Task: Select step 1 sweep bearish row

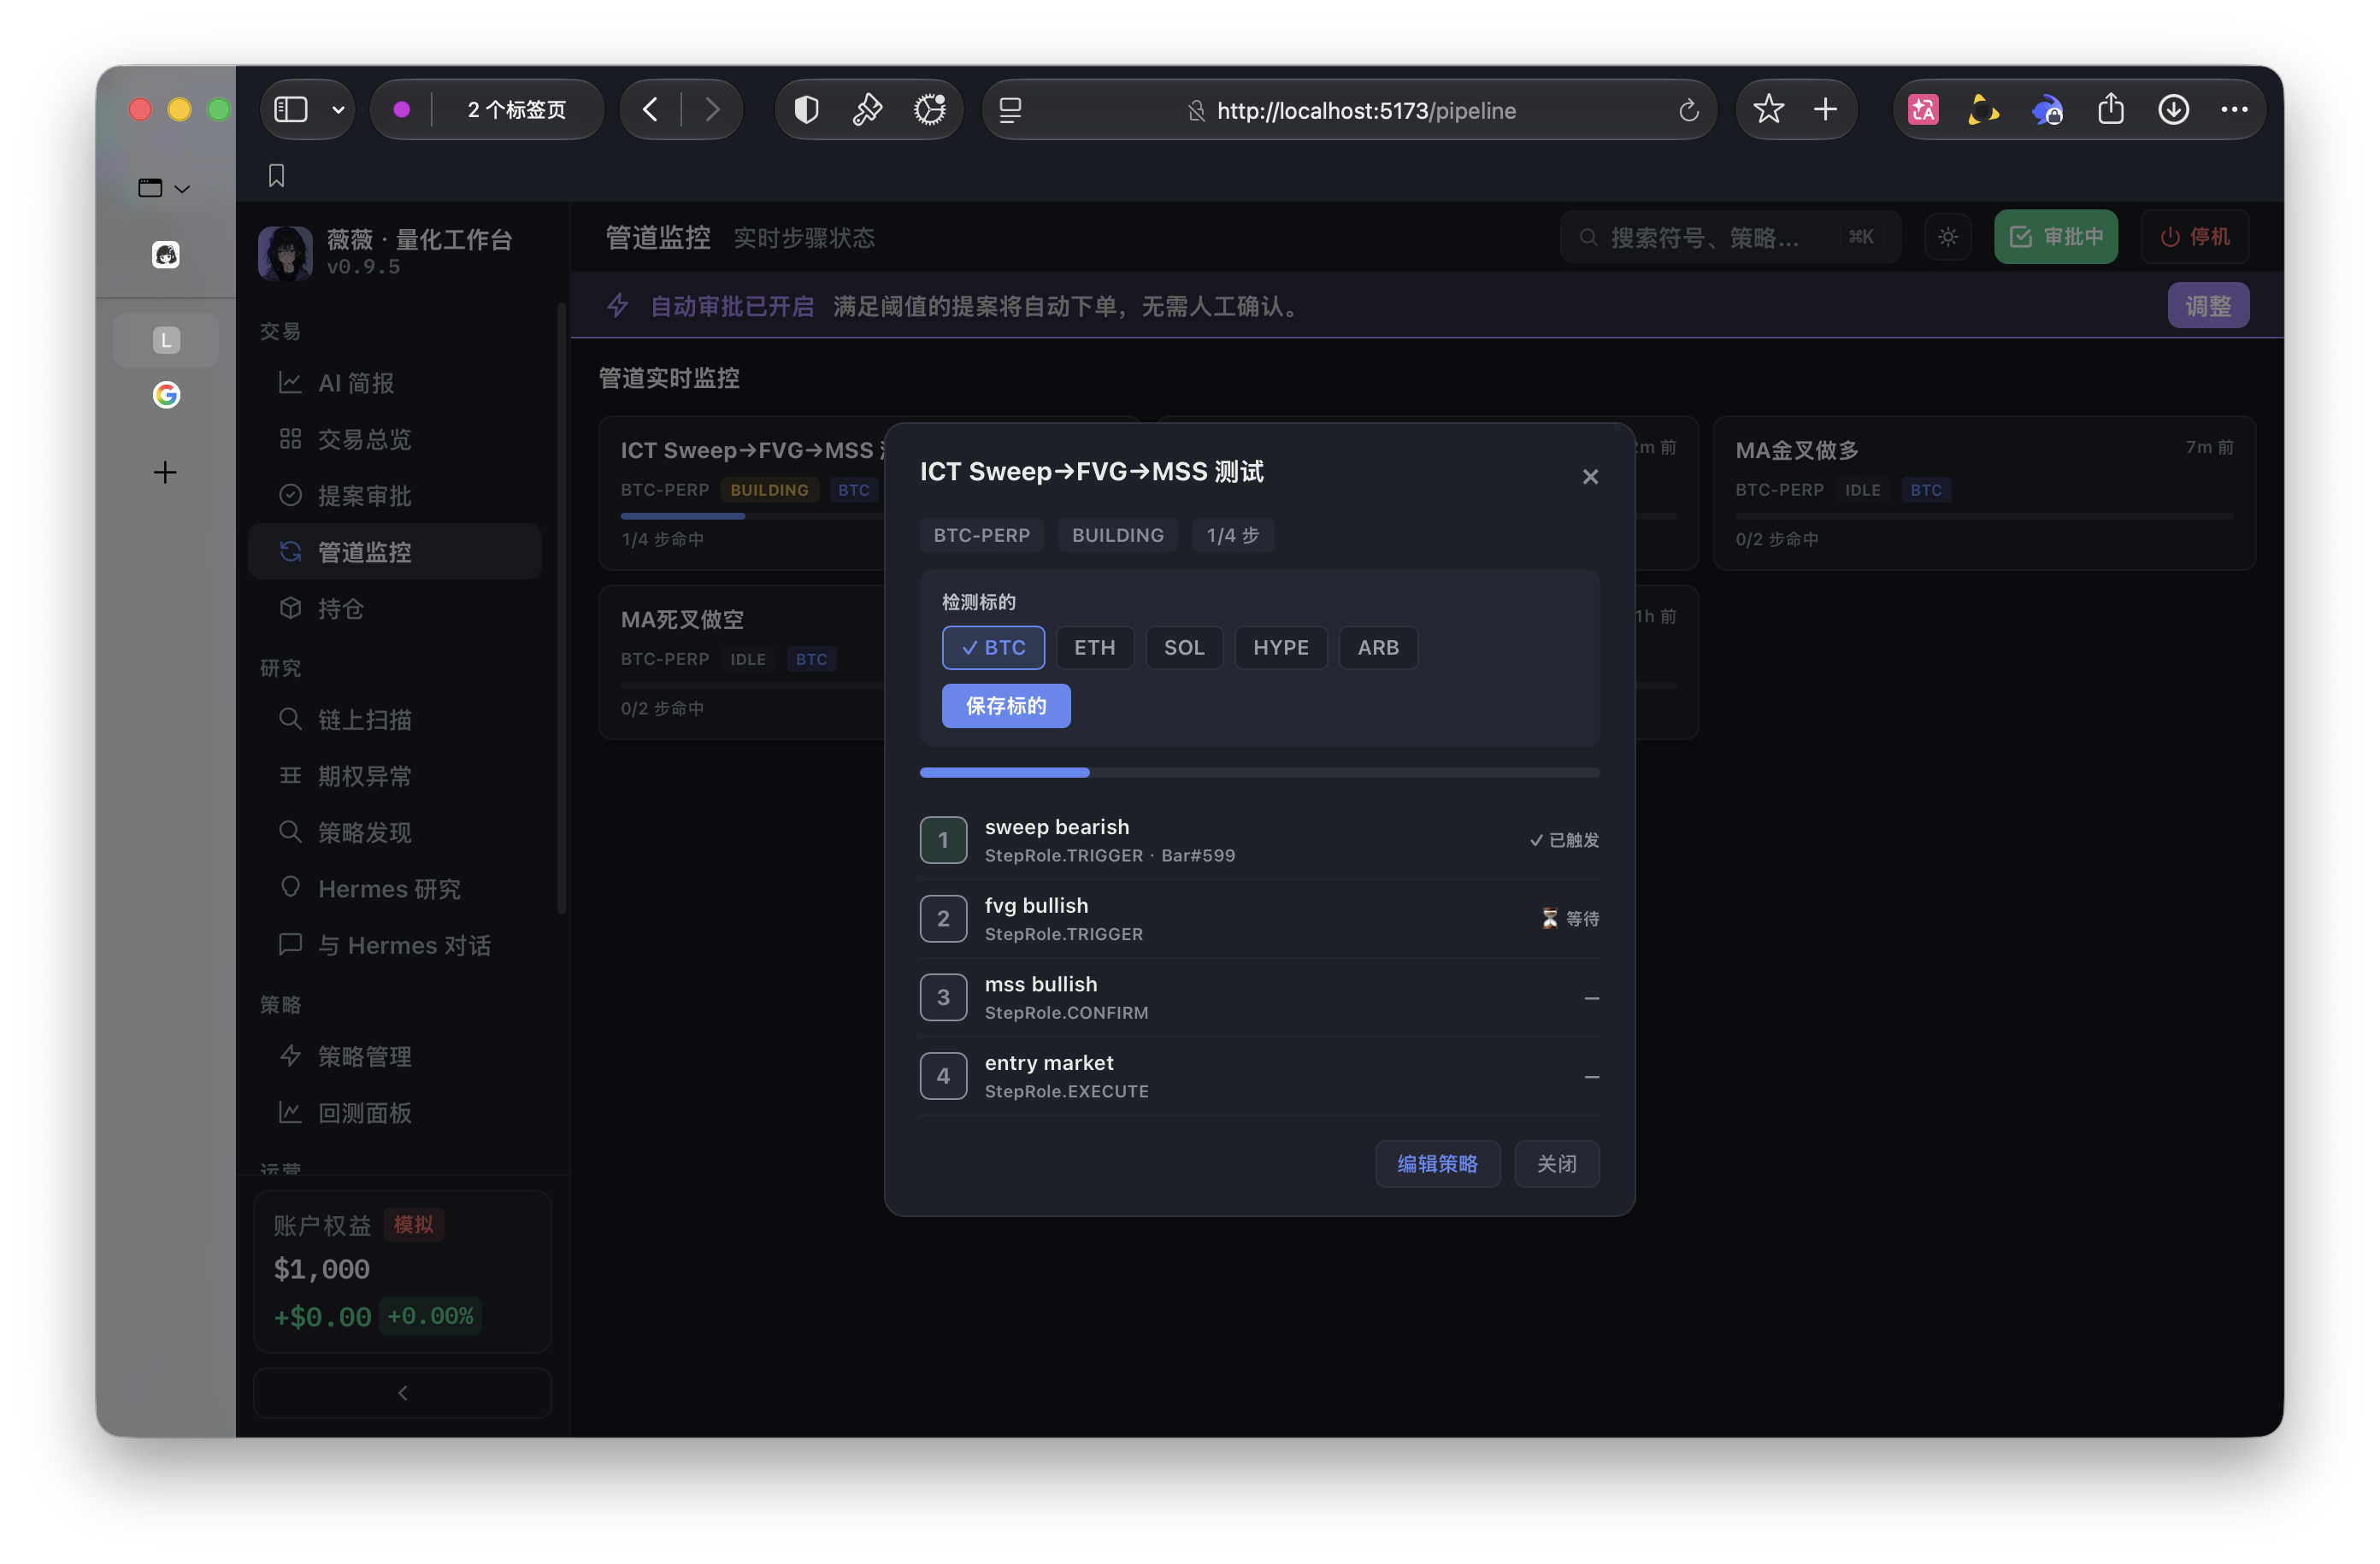Action: point(1259,840)
